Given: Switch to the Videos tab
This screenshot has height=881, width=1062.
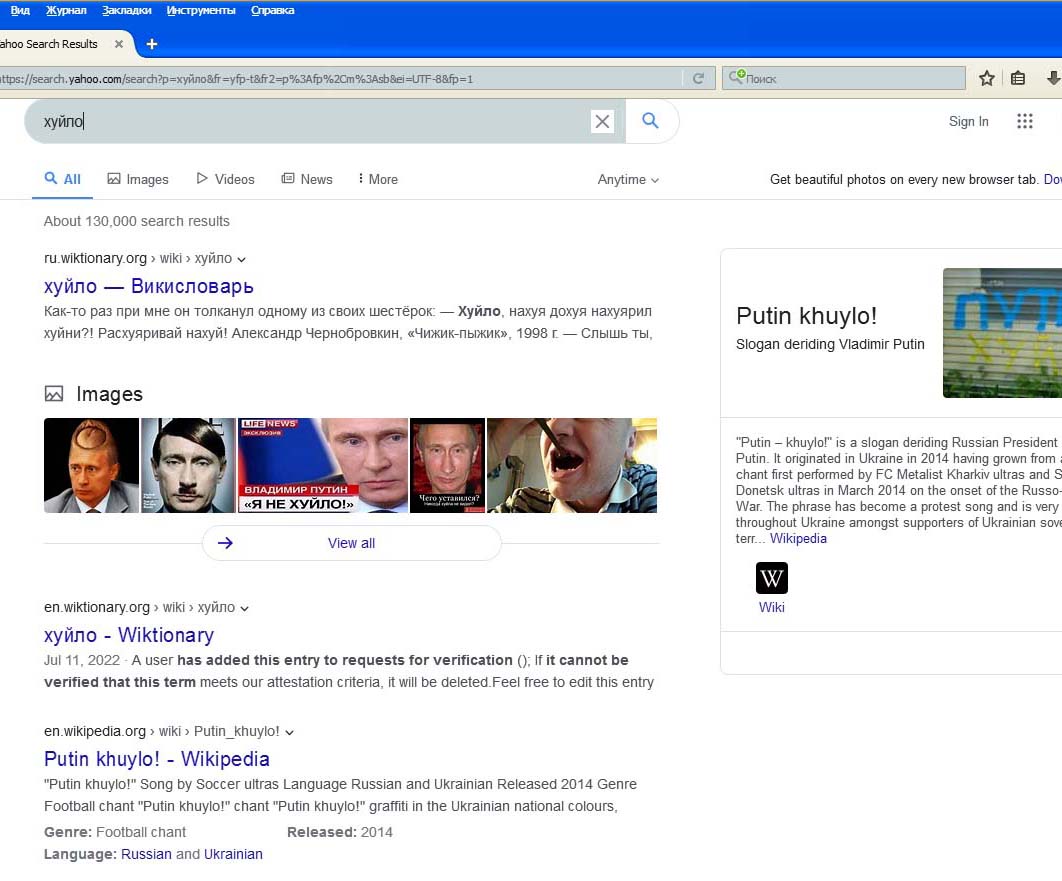Looking at the screenshot, I should 226,179.
